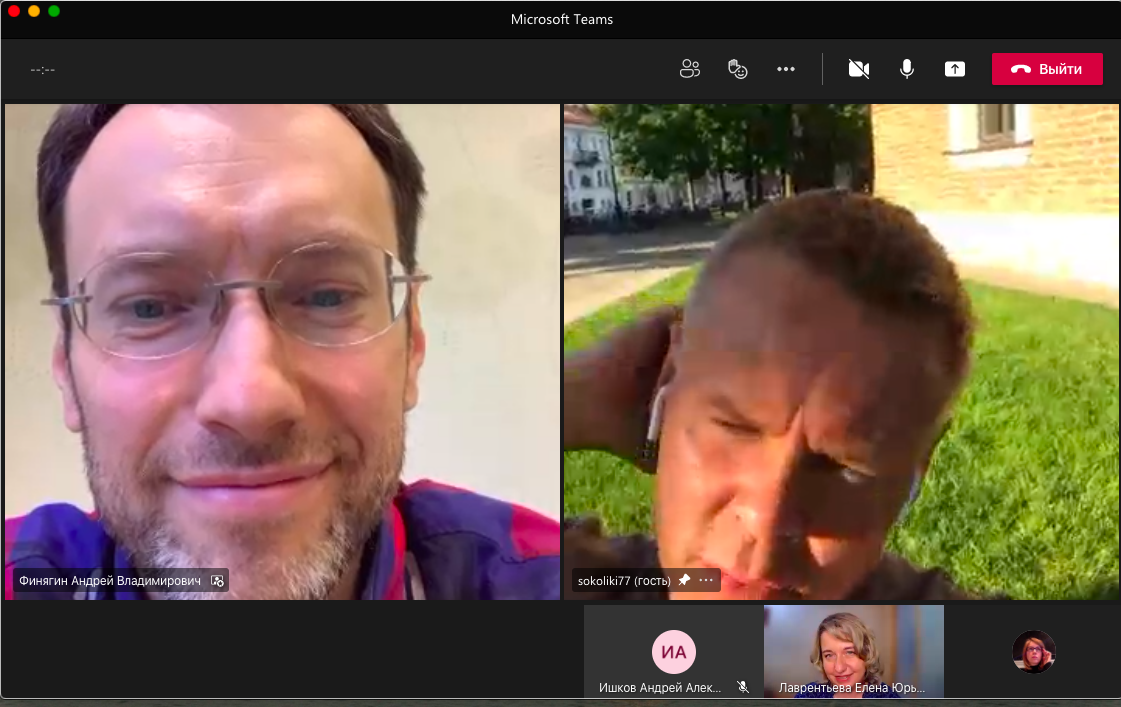Open the raise hand and reactions menu
The width and height of the screenshot is (1121, 707).
pos(737,69)
